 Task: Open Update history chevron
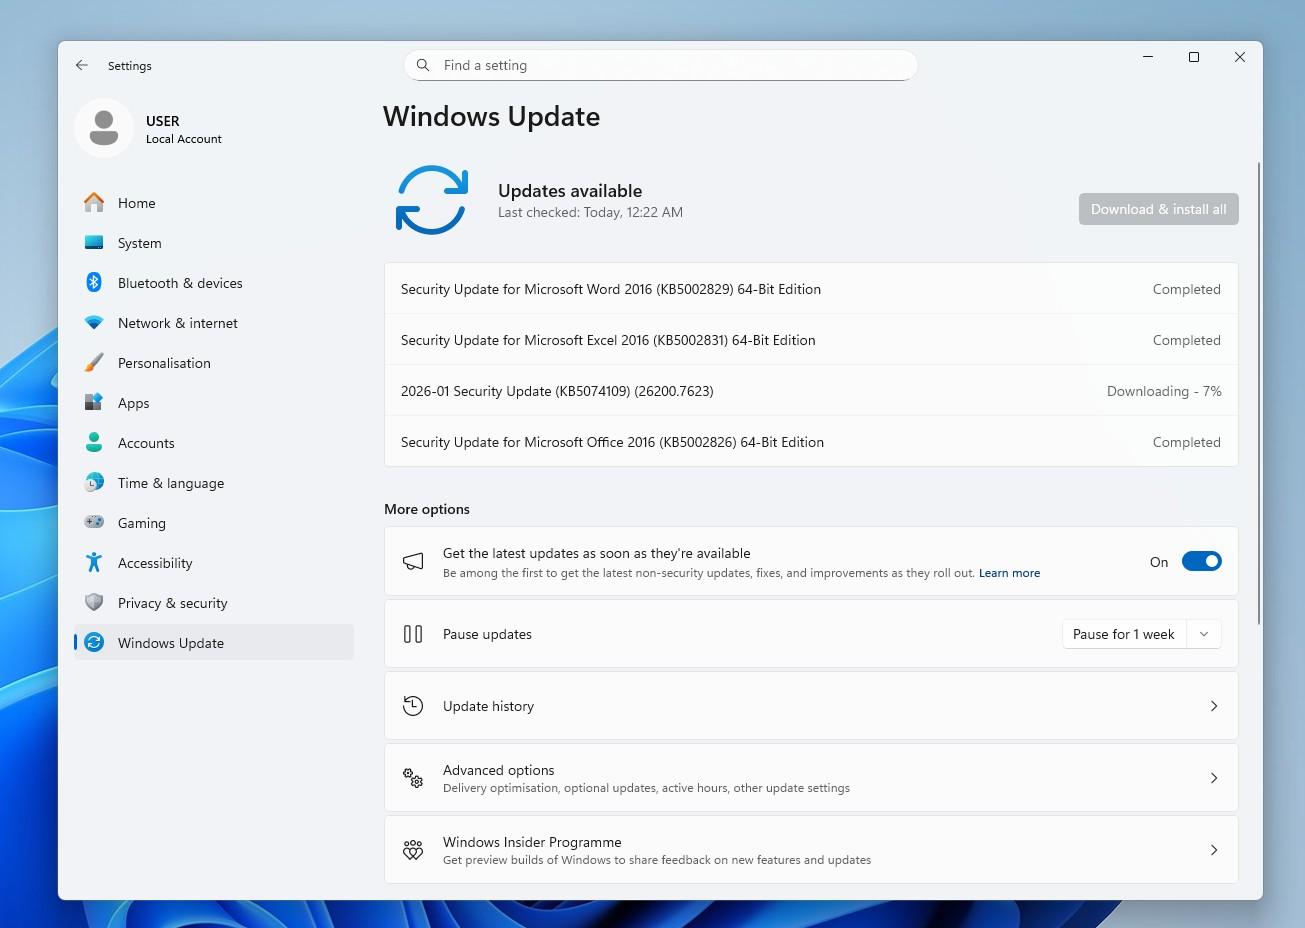click(1214, 706)
